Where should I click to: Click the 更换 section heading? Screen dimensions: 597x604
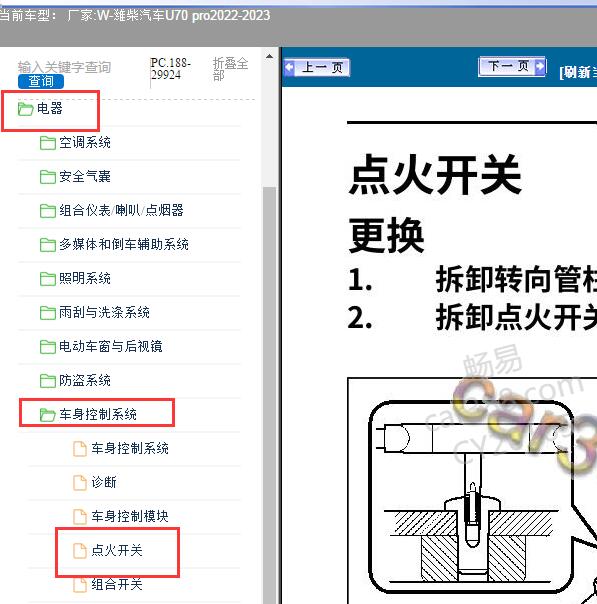(x=386, y=235)
